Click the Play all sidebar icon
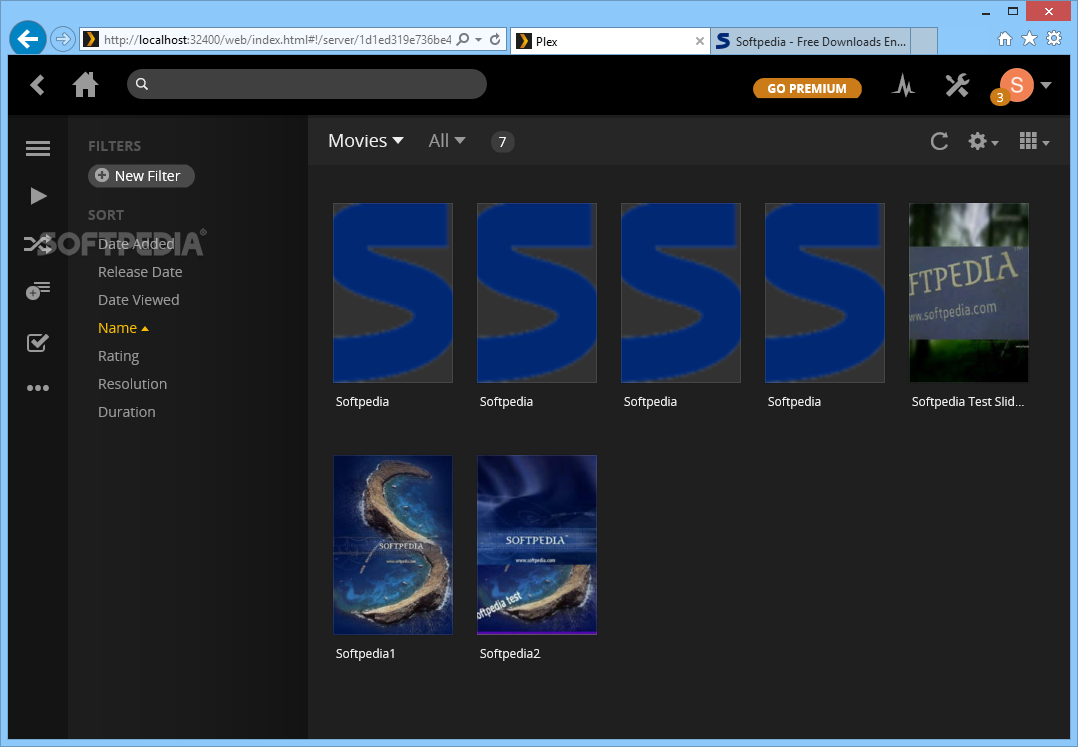Image resolution: width=1078 pixels, height=747 pixels. pos(38,196)
